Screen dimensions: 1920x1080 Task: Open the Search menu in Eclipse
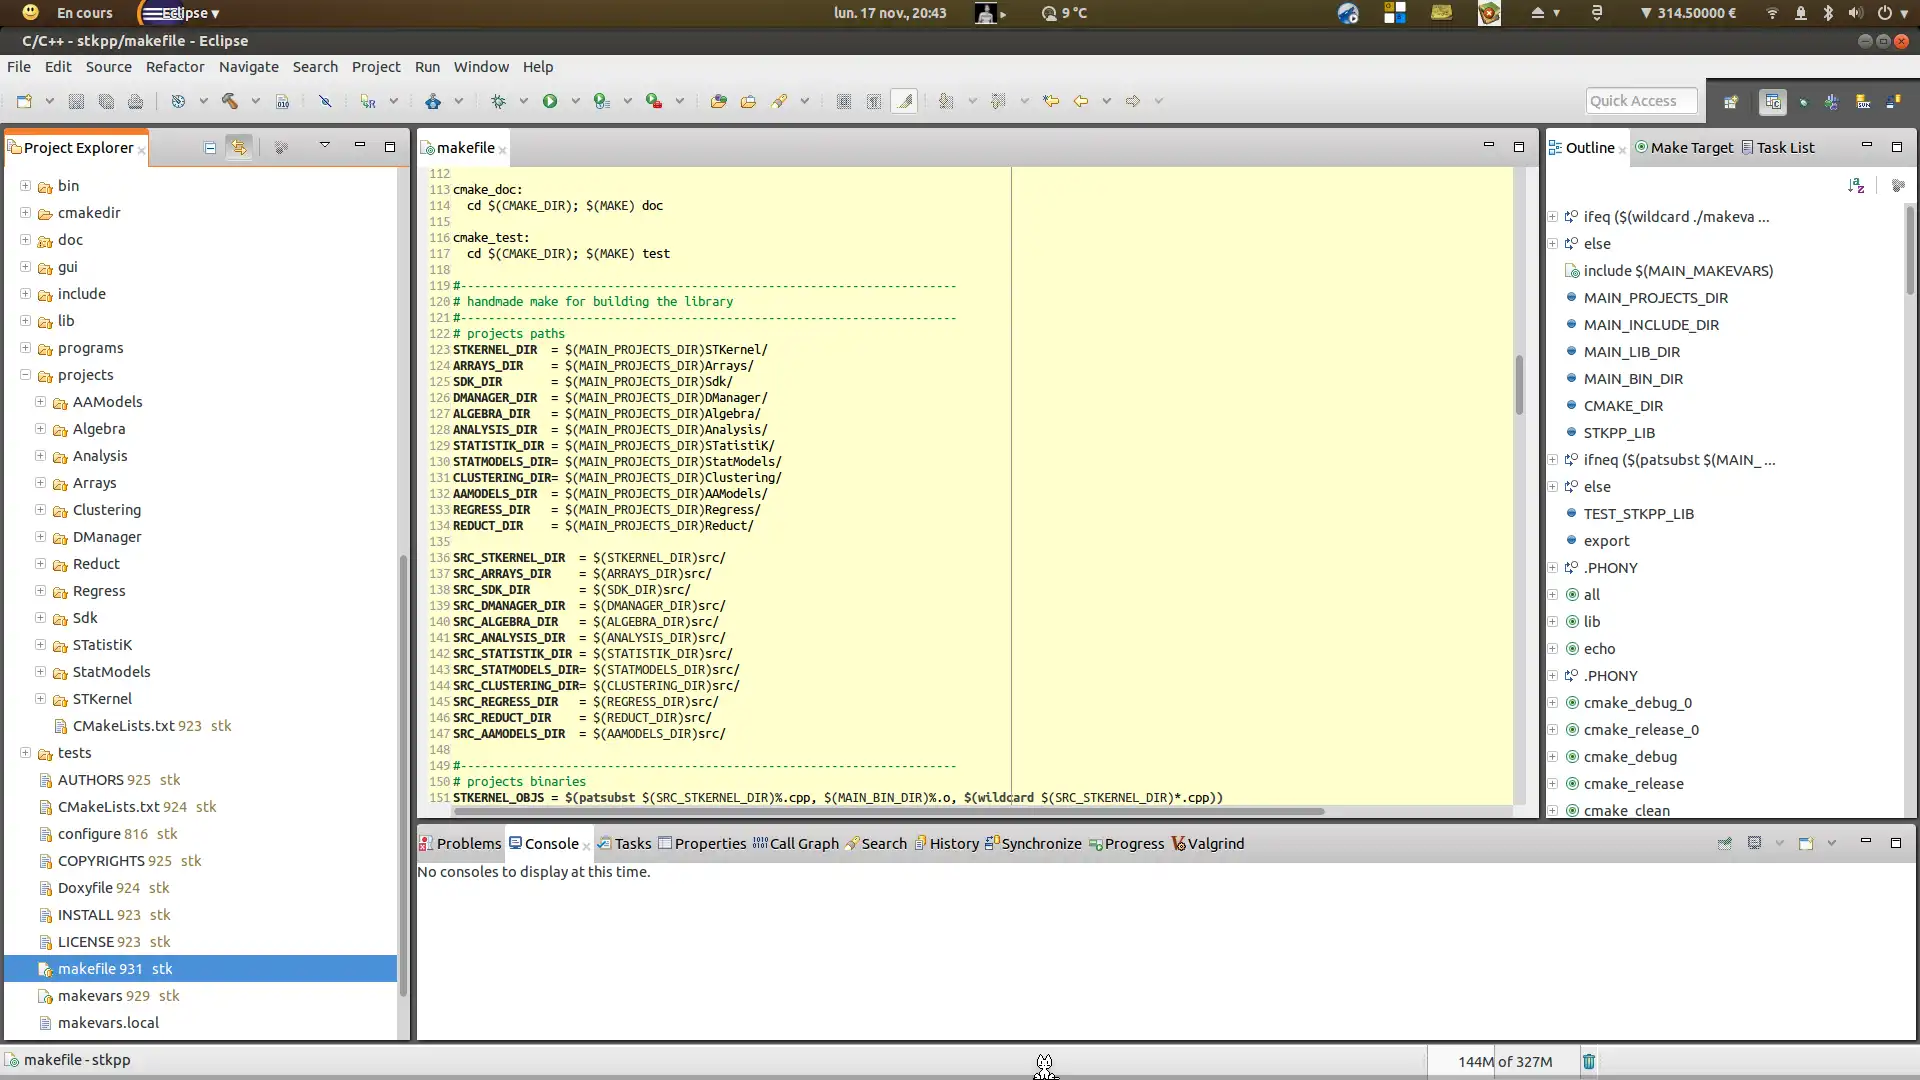coord(314,66)
